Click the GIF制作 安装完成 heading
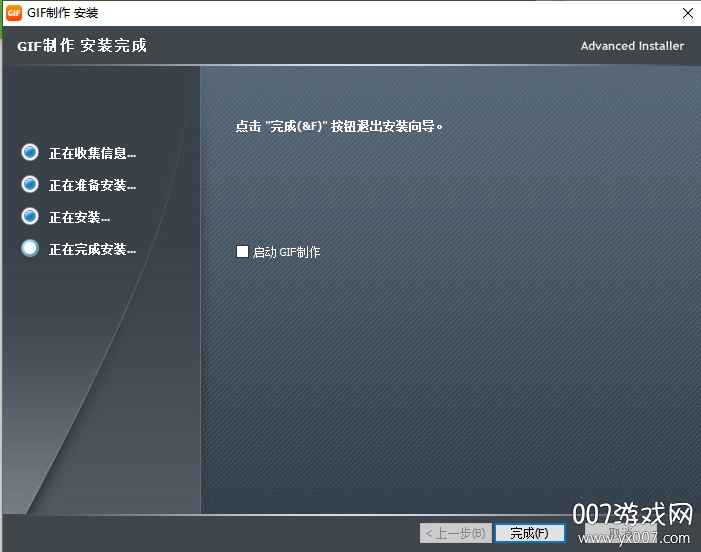701x552 pixels. click(82, 46)
